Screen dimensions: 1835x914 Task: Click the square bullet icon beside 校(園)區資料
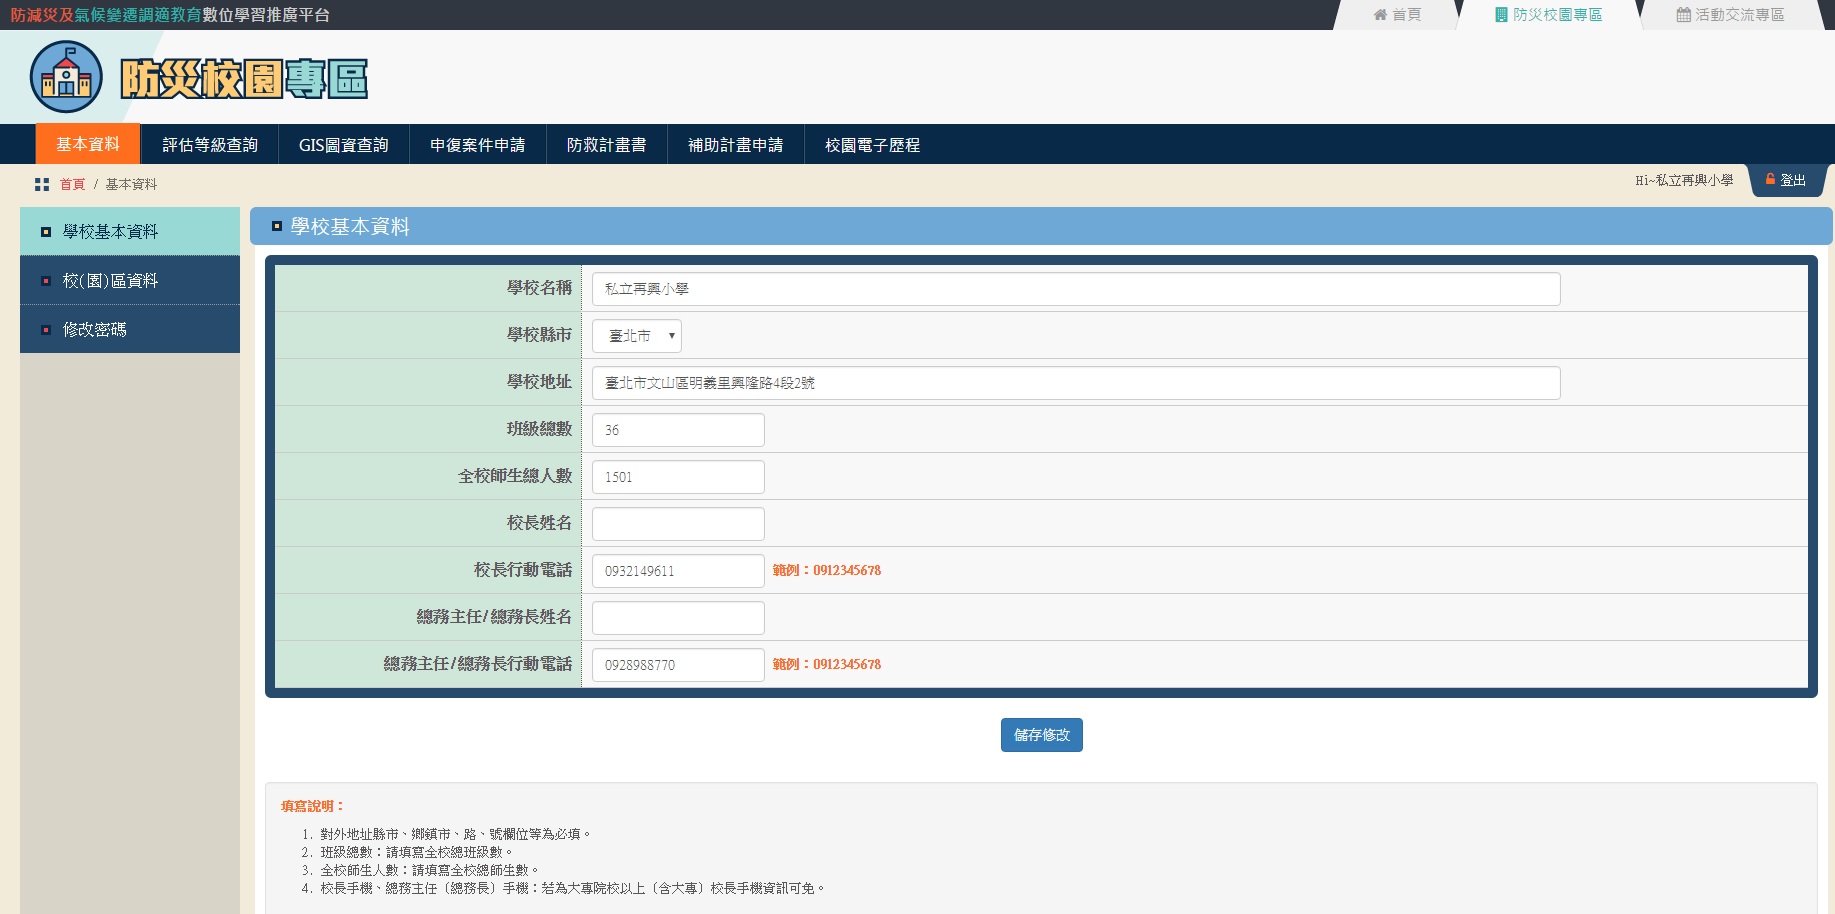(46, 281)
